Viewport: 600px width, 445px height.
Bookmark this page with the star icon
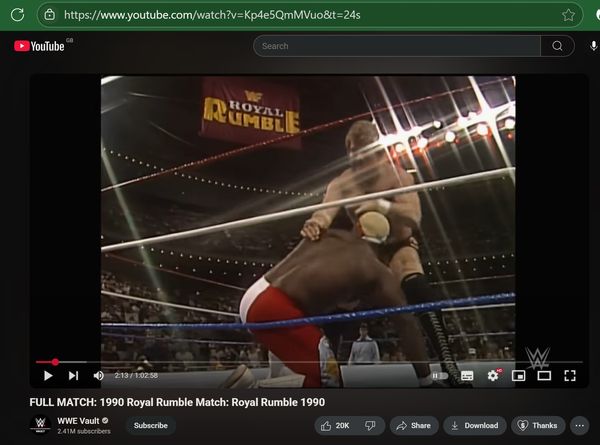568,15
